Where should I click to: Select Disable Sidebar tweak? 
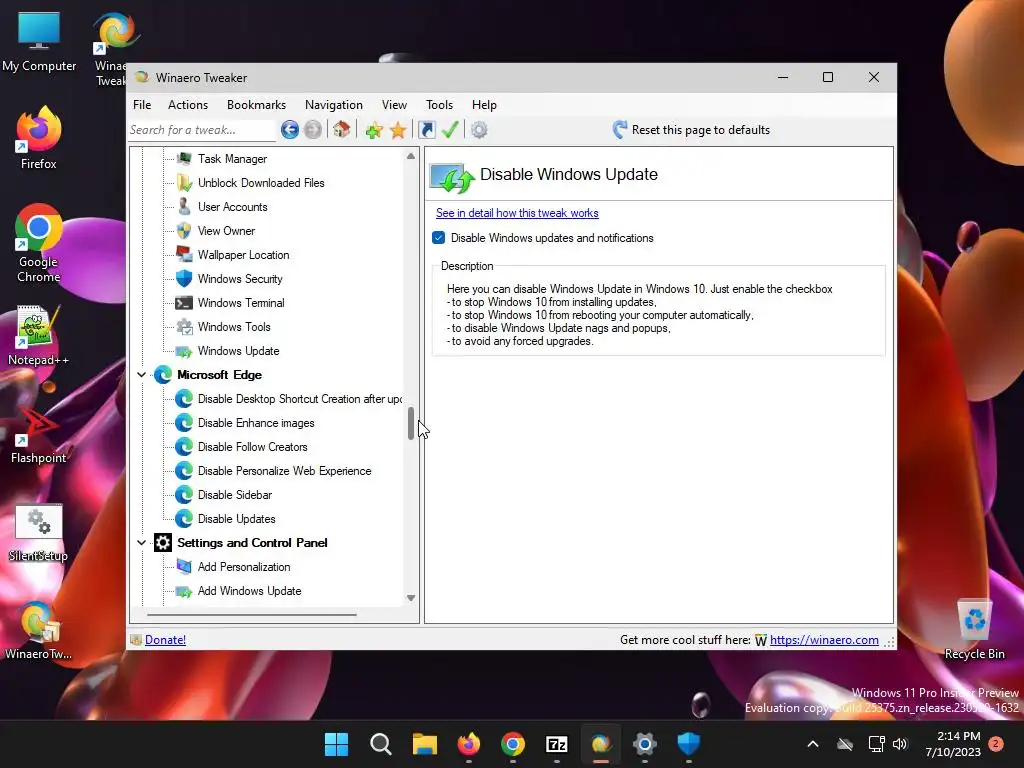[x=235, y=495]
